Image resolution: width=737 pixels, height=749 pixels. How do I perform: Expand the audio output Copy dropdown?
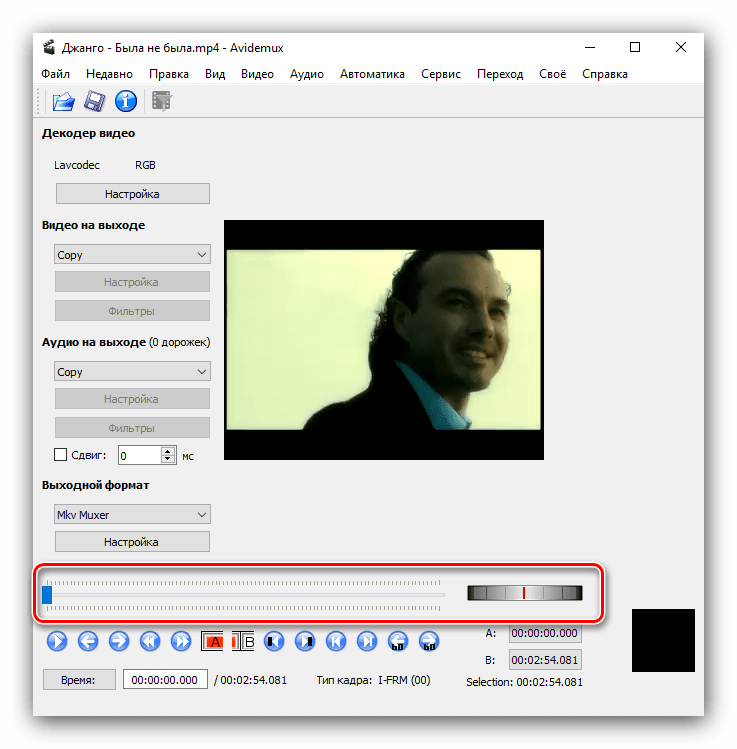(132, 372)
